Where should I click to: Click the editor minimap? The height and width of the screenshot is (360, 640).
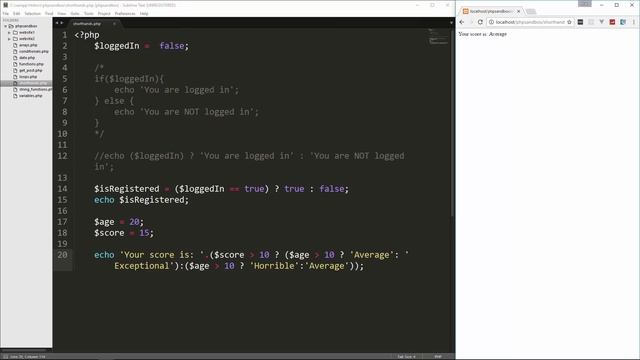pos(438,37)
